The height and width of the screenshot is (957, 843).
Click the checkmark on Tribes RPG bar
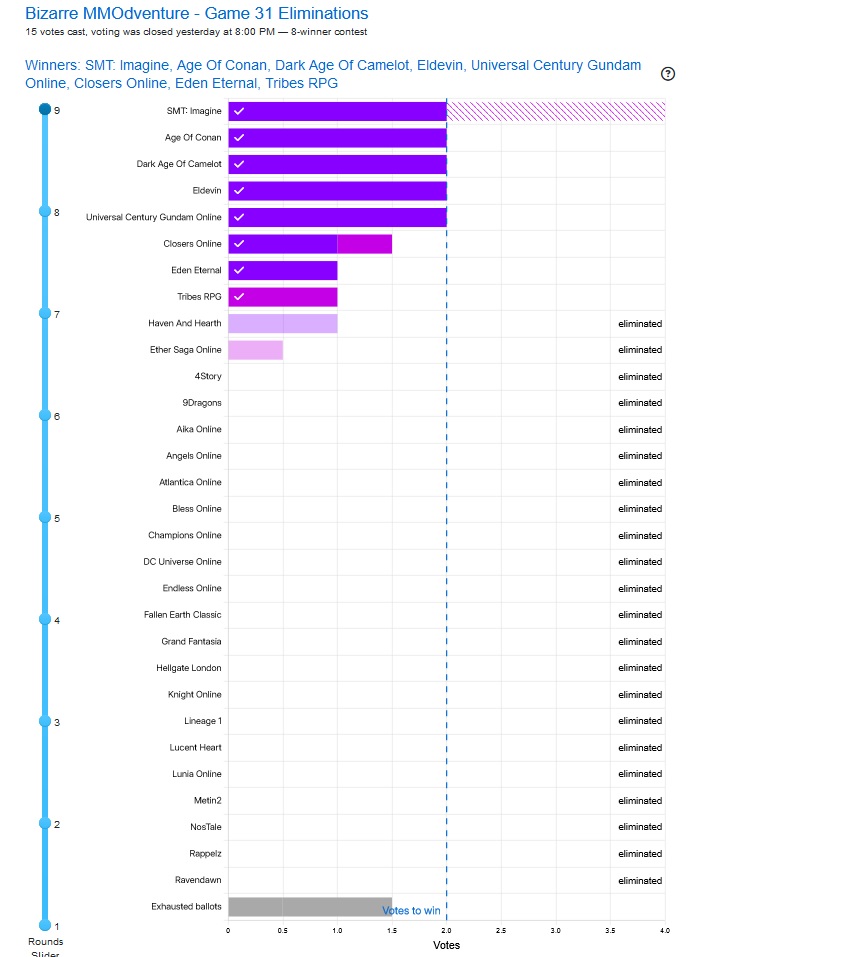(239, 297)
